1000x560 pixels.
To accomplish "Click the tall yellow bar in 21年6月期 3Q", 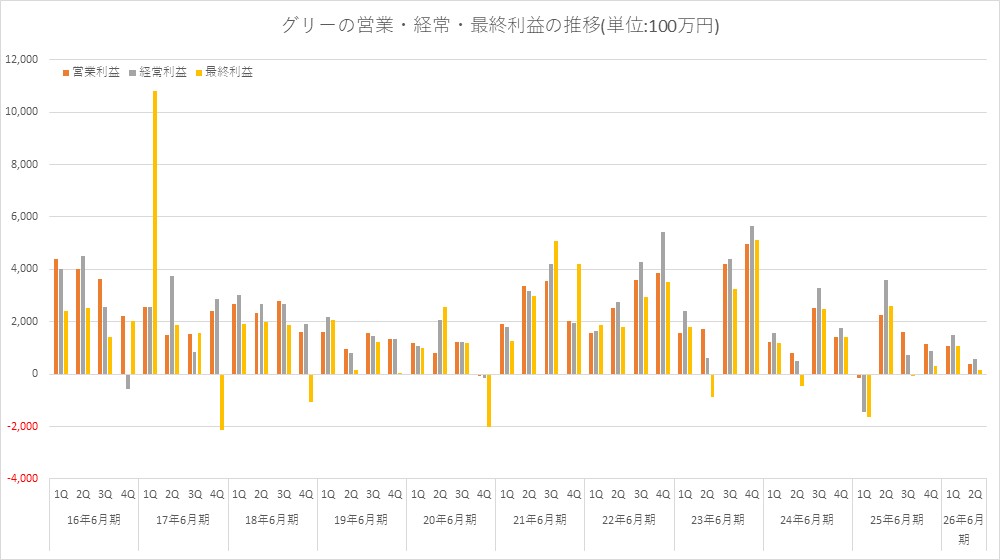I will 555,307.
